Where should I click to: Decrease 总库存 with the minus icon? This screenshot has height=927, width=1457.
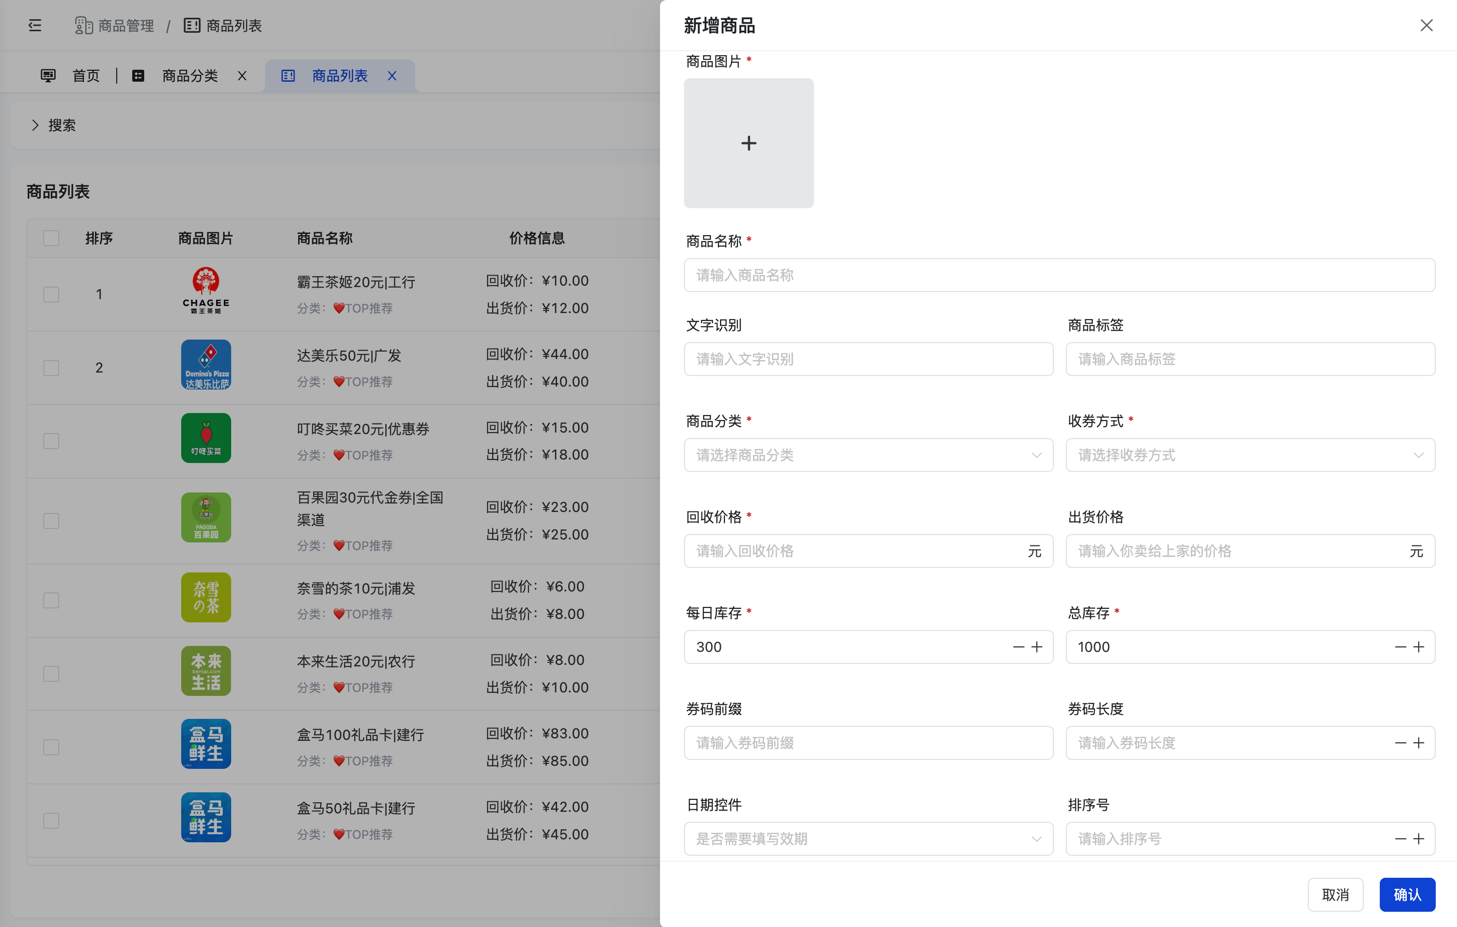[x=1400, y=647]
